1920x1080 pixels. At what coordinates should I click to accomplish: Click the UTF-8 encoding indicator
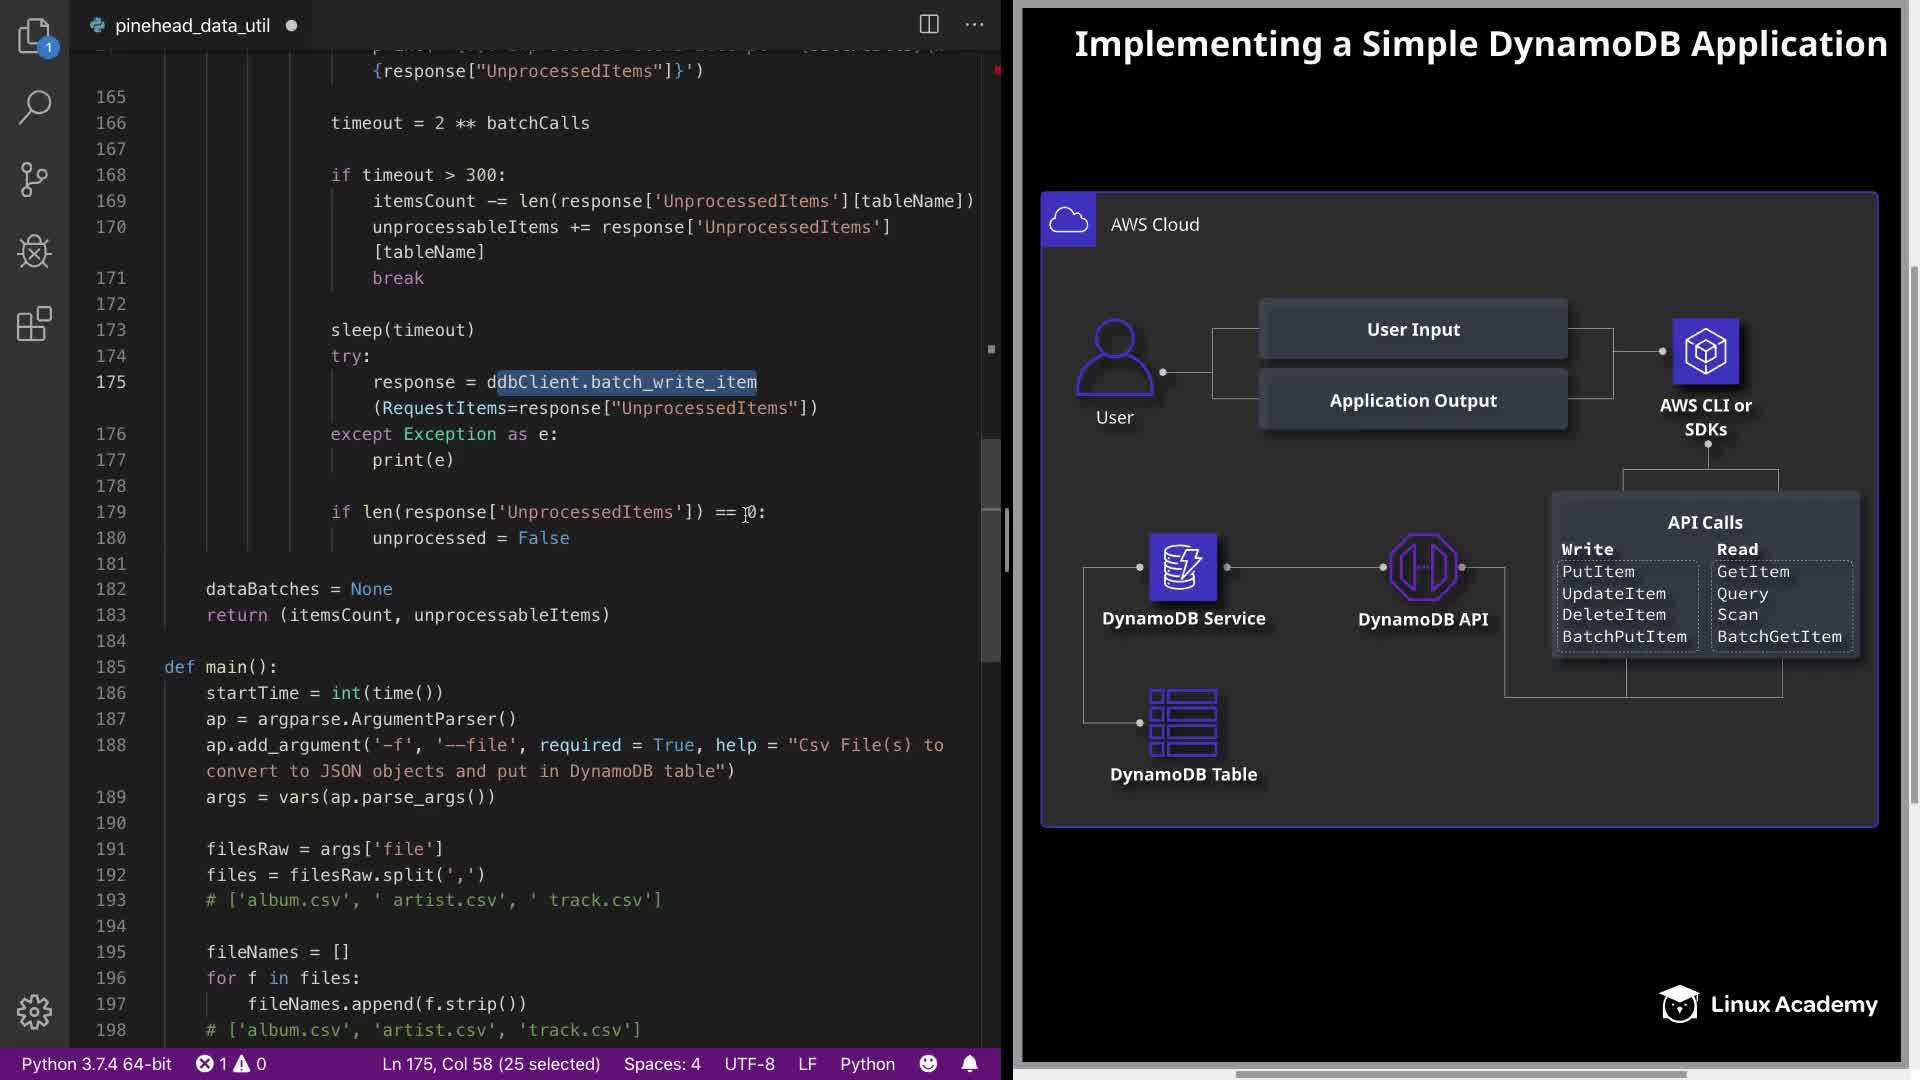[x=749, y=1064]
